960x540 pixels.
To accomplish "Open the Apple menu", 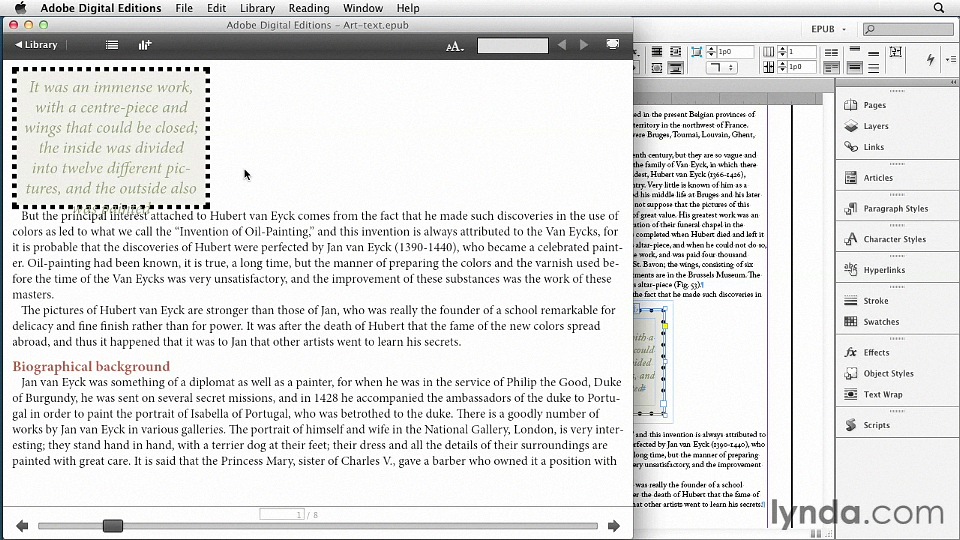I will point(20,8).
